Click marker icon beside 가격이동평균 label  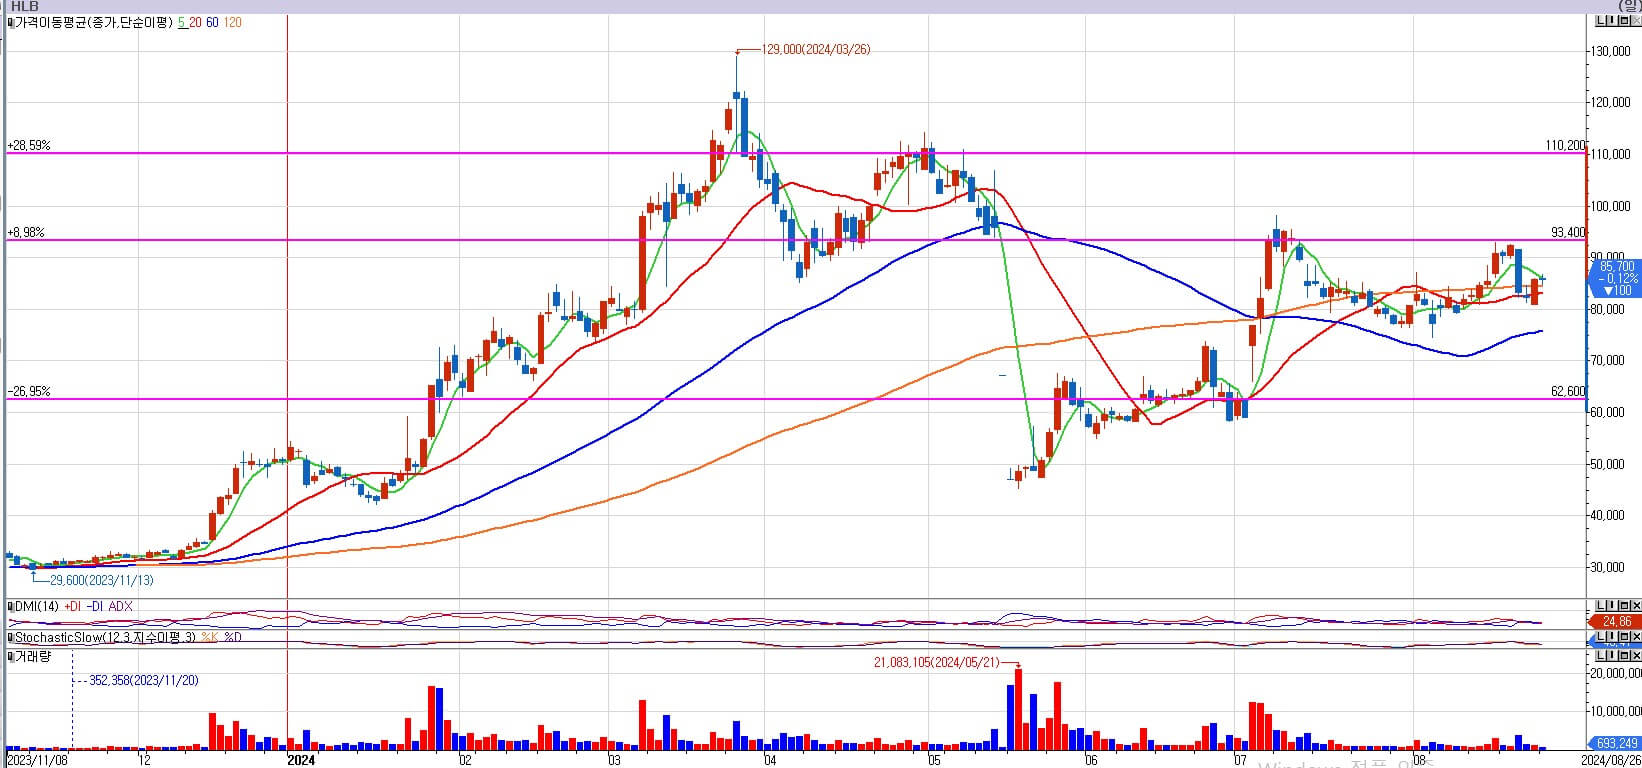point(11,22)
